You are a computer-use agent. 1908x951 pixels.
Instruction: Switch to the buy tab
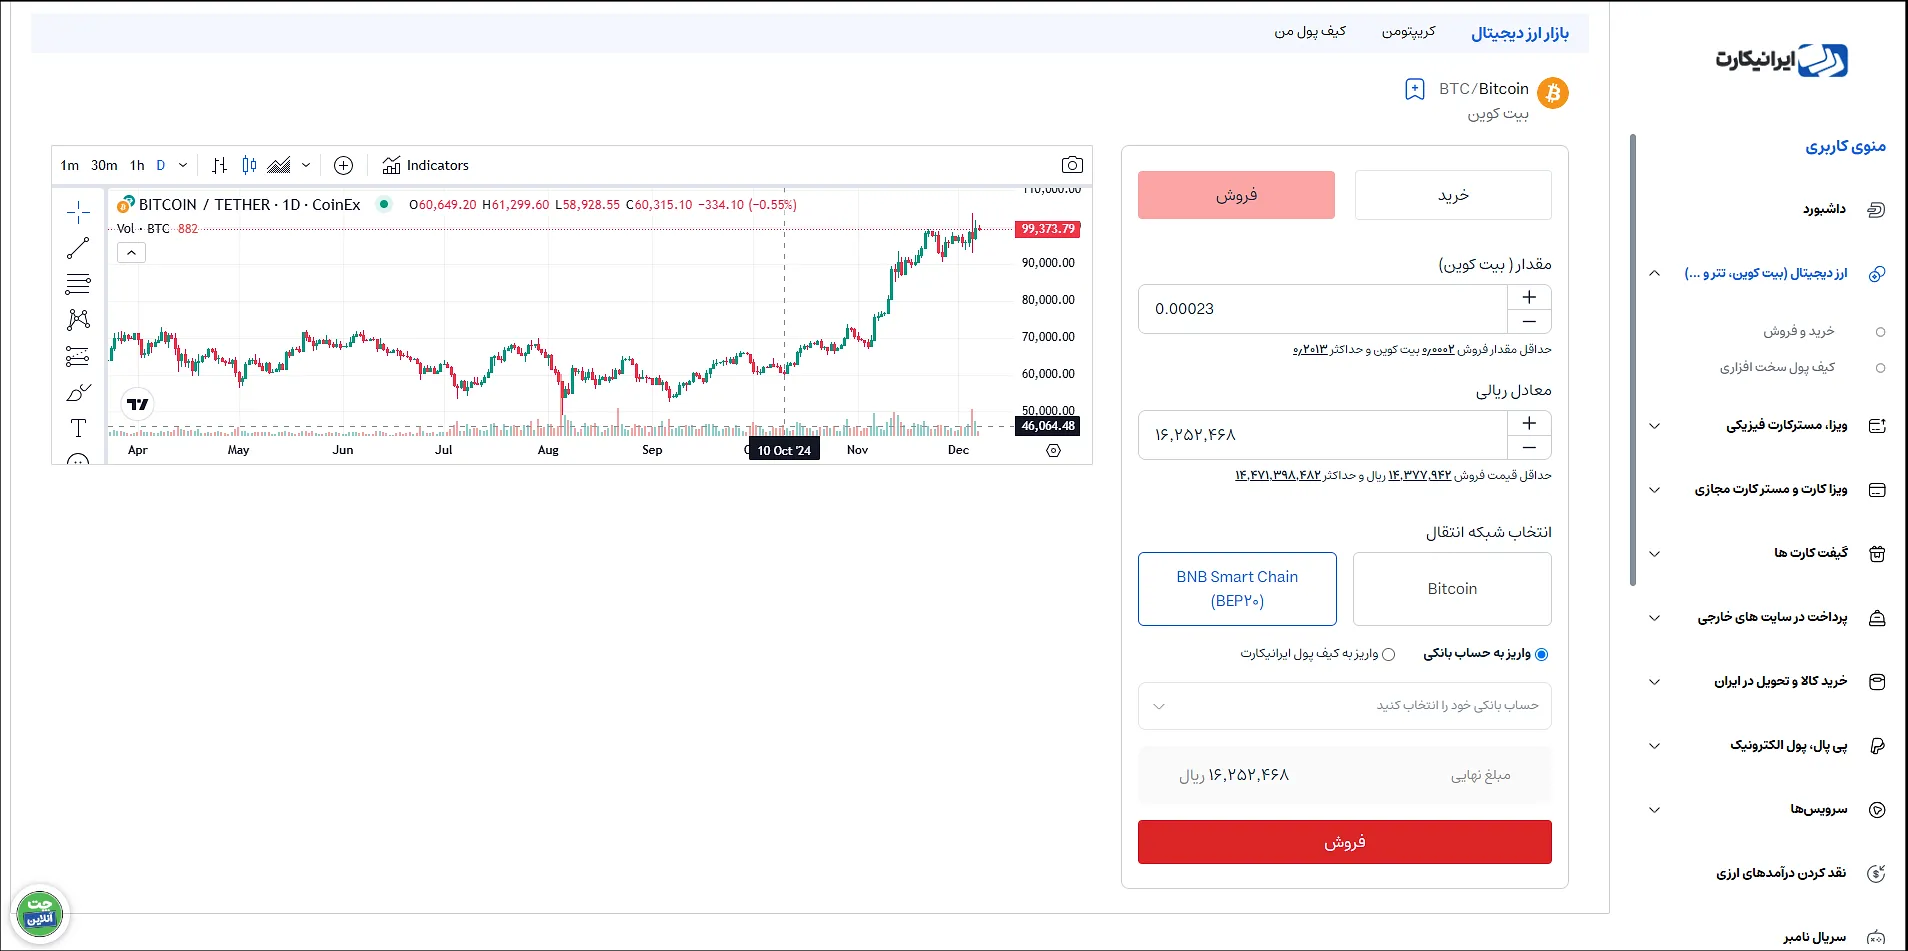pos(1453,195)
